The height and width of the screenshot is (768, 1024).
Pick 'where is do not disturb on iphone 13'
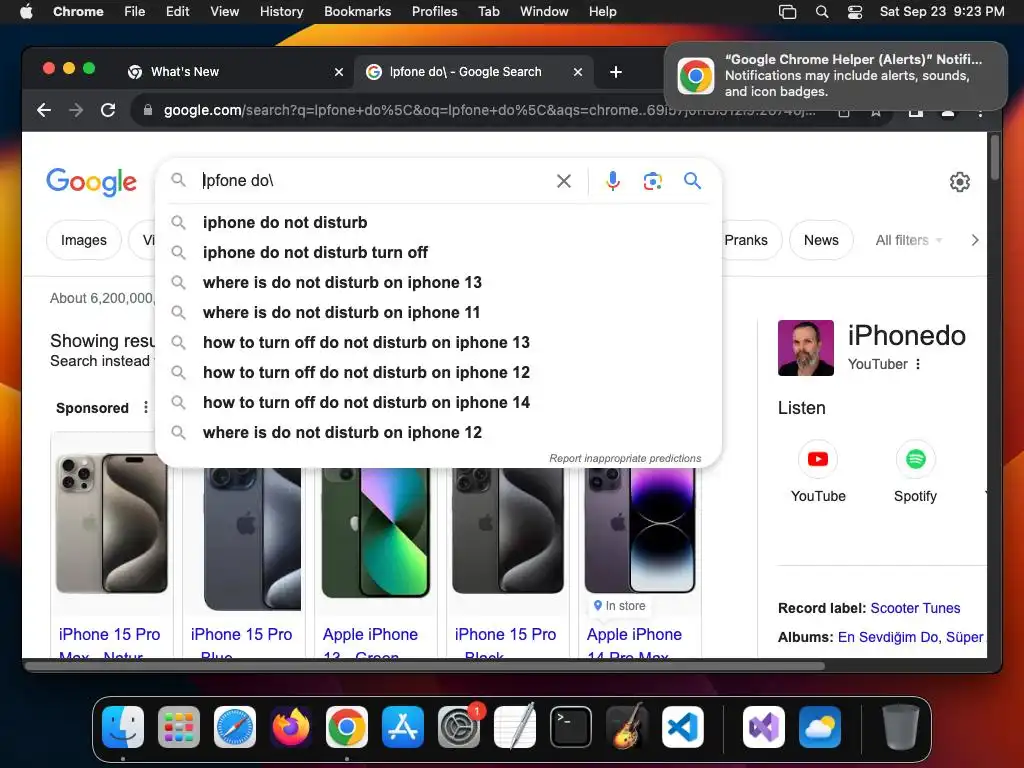pos(438,283)
